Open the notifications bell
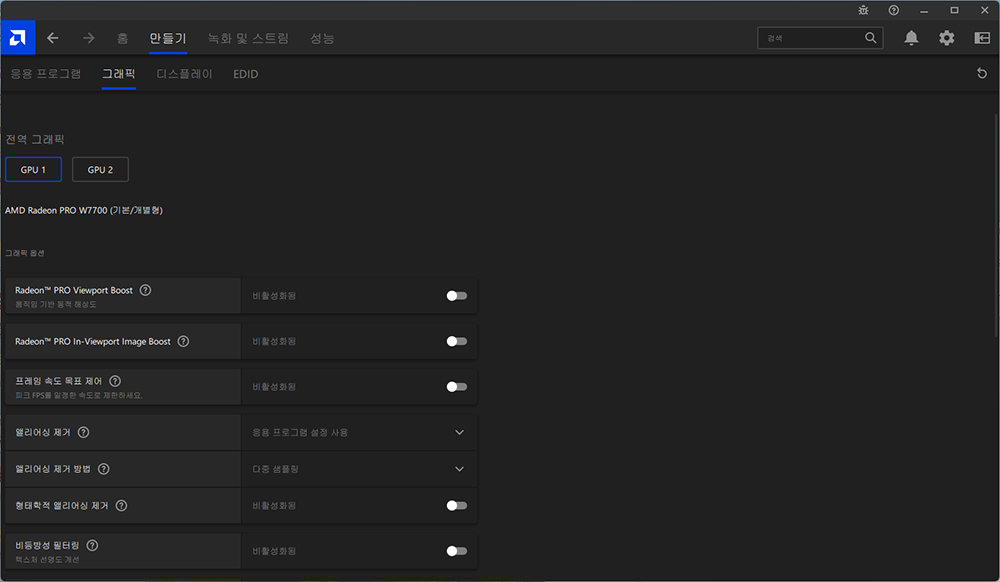The height and width of the screenshot is (582, 1000). 911,38
